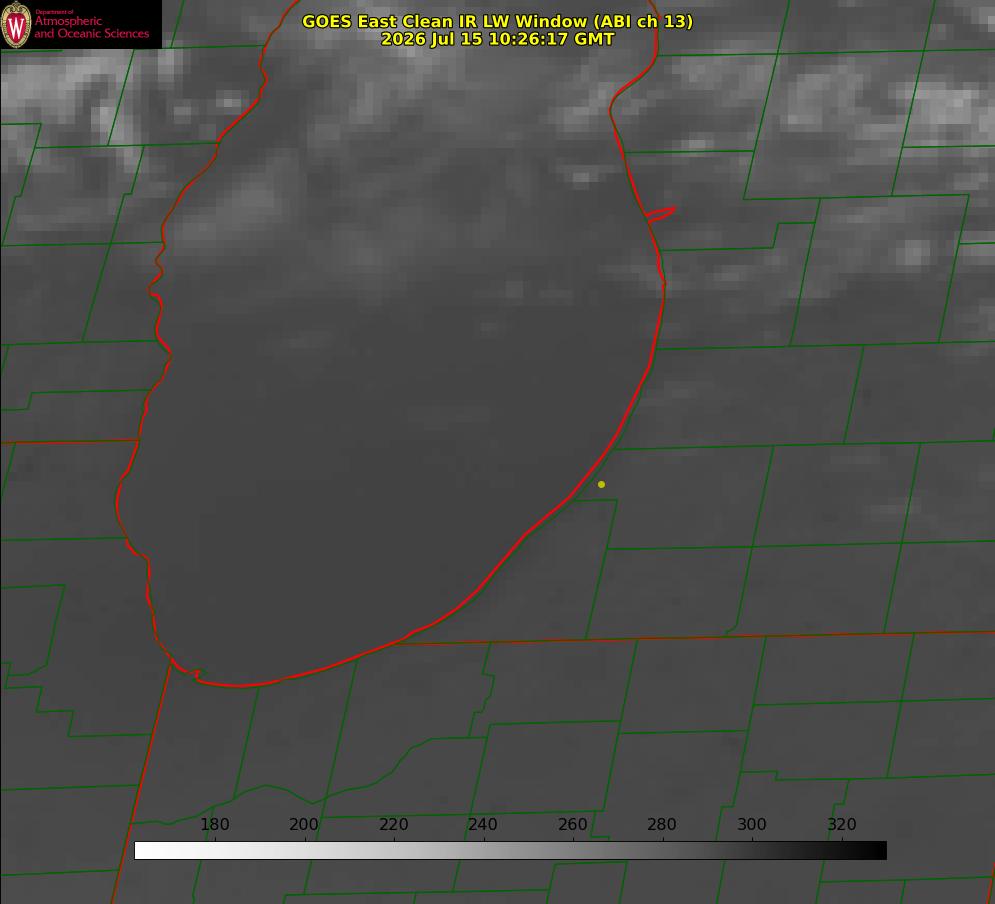Click the 220 colorbar label

click(393, 824)
